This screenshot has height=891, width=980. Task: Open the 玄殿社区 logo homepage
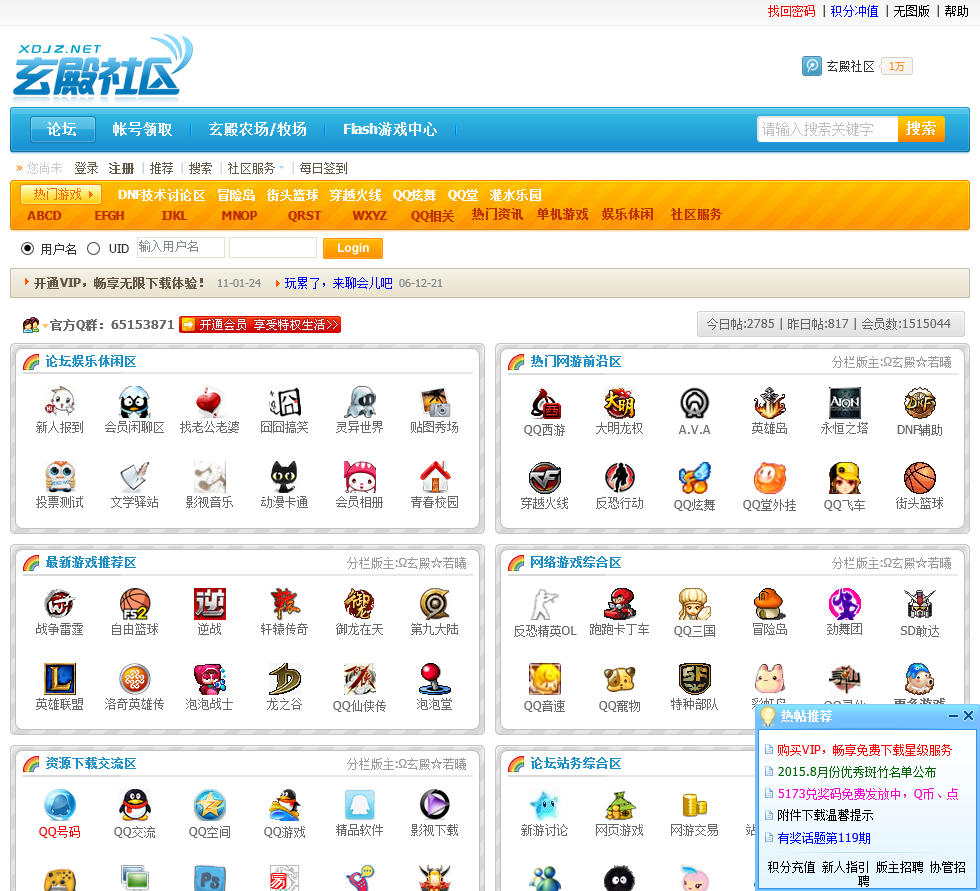(x=103, y=67)
